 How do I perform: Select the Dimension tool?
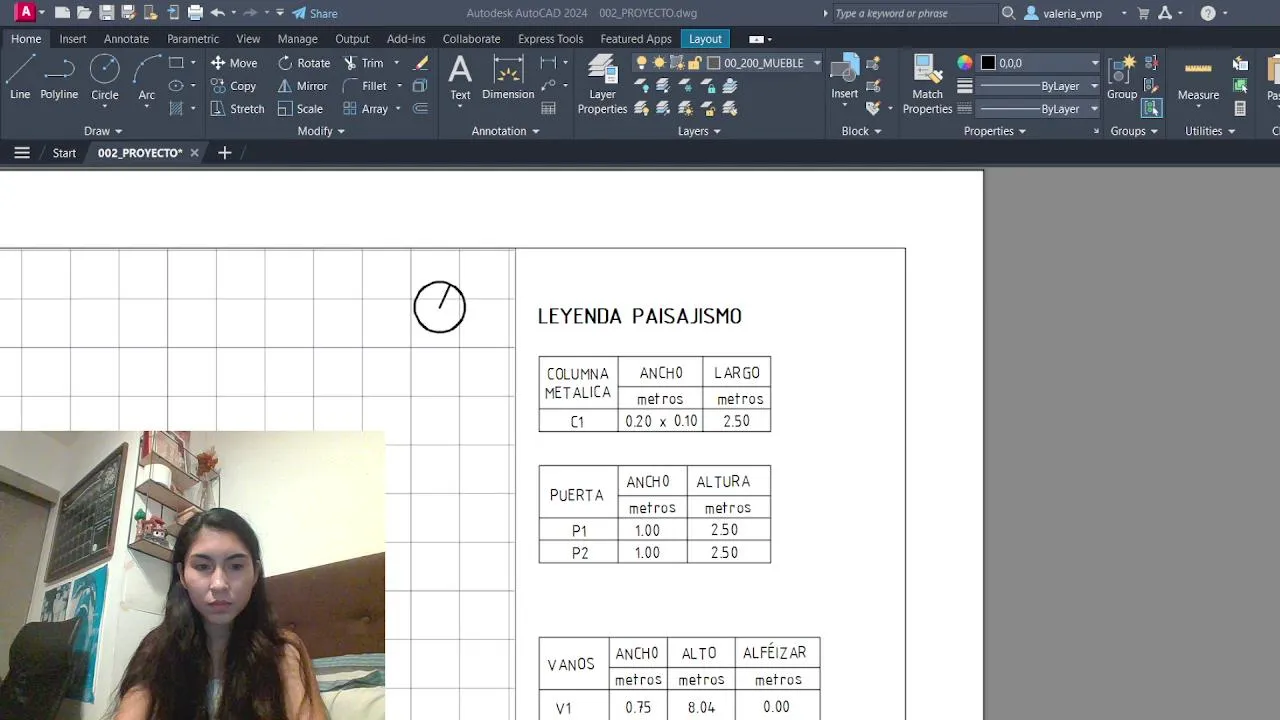tap(508, 77)
